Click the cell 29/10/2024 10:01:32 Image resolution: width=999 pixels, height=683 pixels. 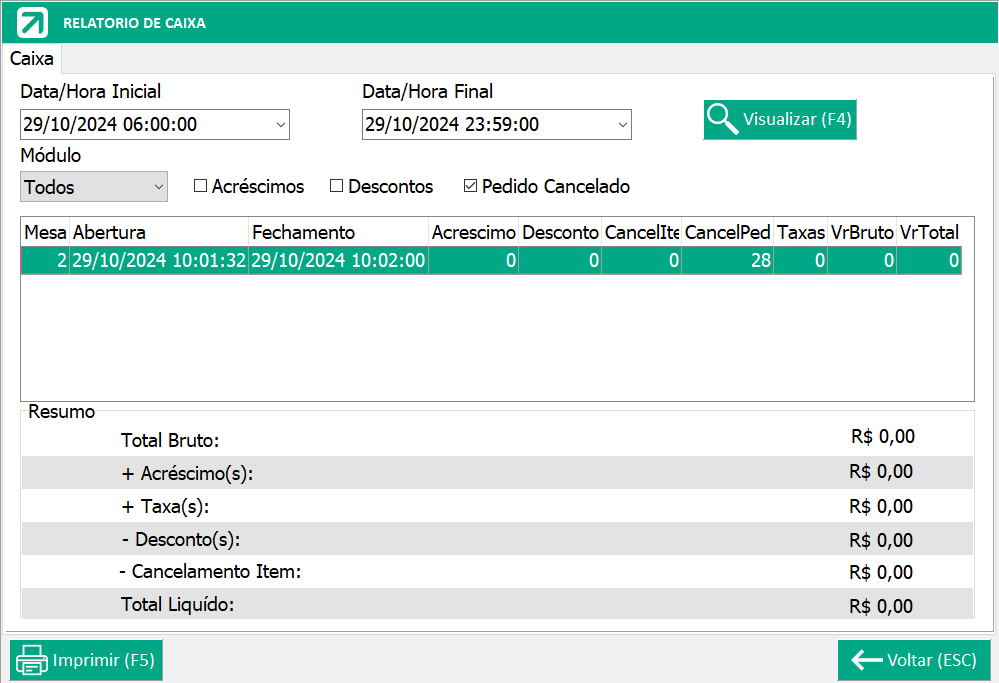pyautogui.click(x=159, y=260)
